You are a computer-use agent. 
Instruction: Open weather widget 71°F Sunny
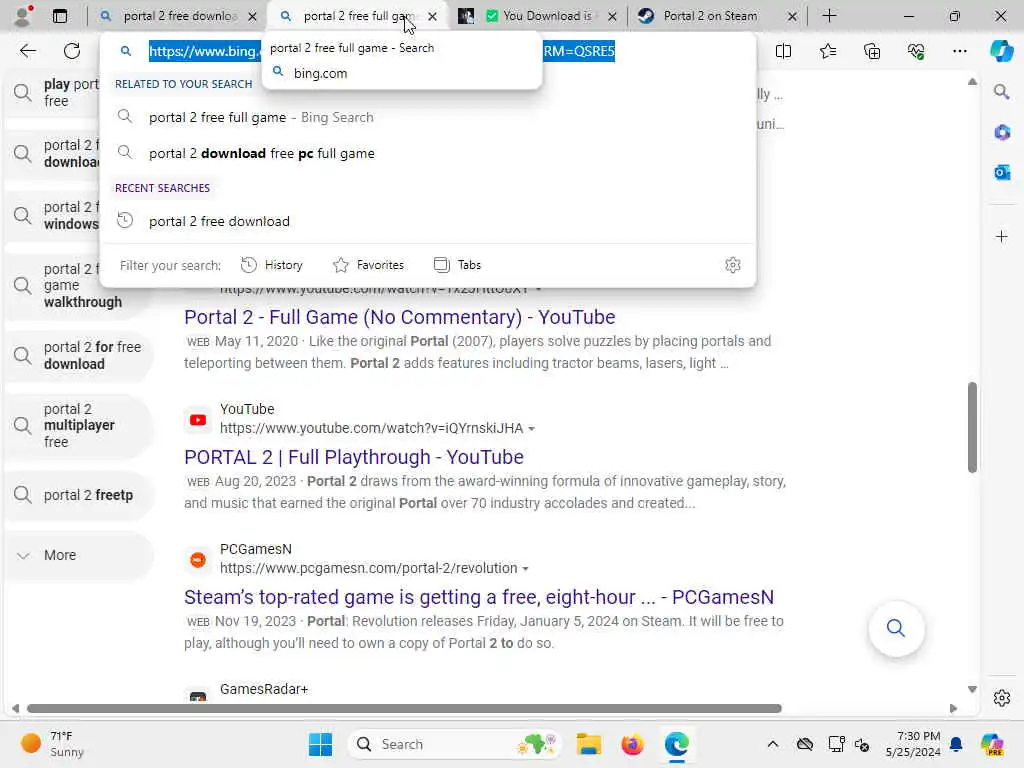coord(52,744)
